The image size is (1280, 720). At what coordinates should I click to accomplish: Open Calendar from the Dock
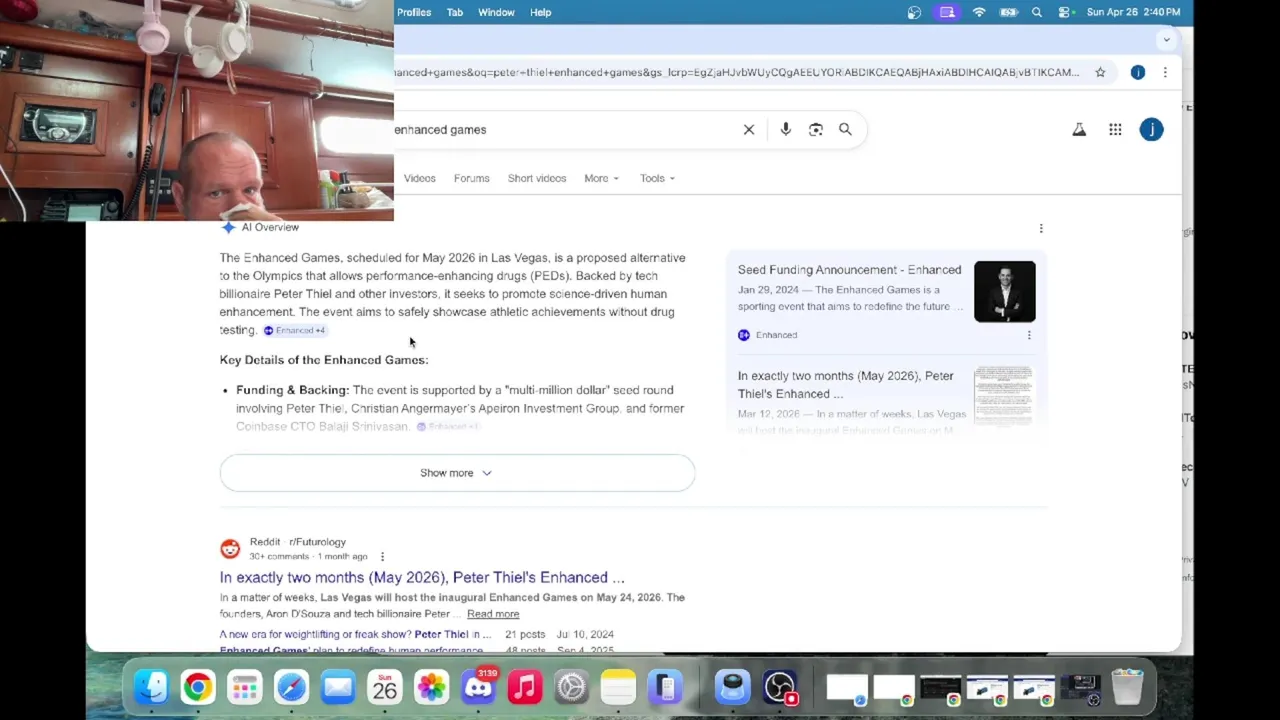pyautogui.click(x=385, y=687)
